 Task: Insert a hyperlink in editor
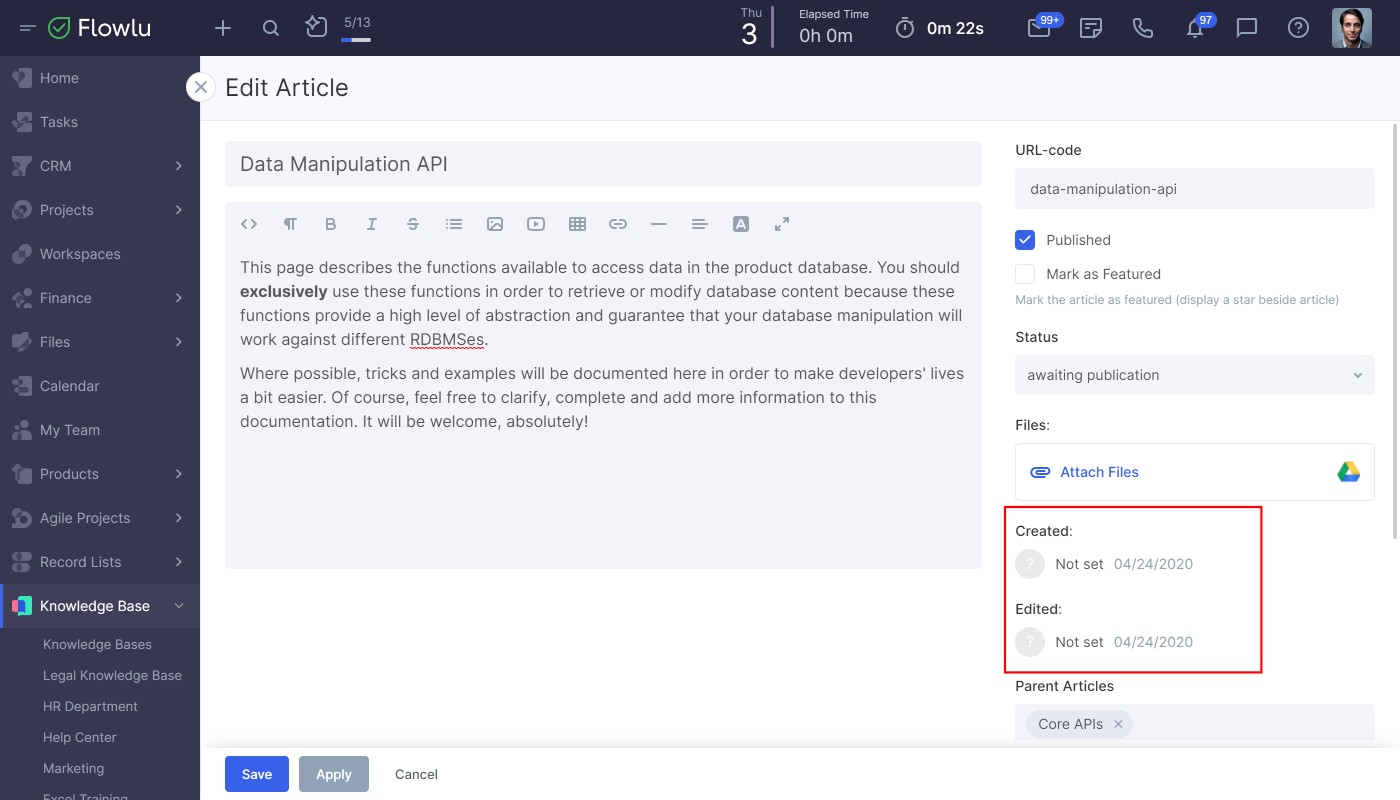tap(618, 224)
